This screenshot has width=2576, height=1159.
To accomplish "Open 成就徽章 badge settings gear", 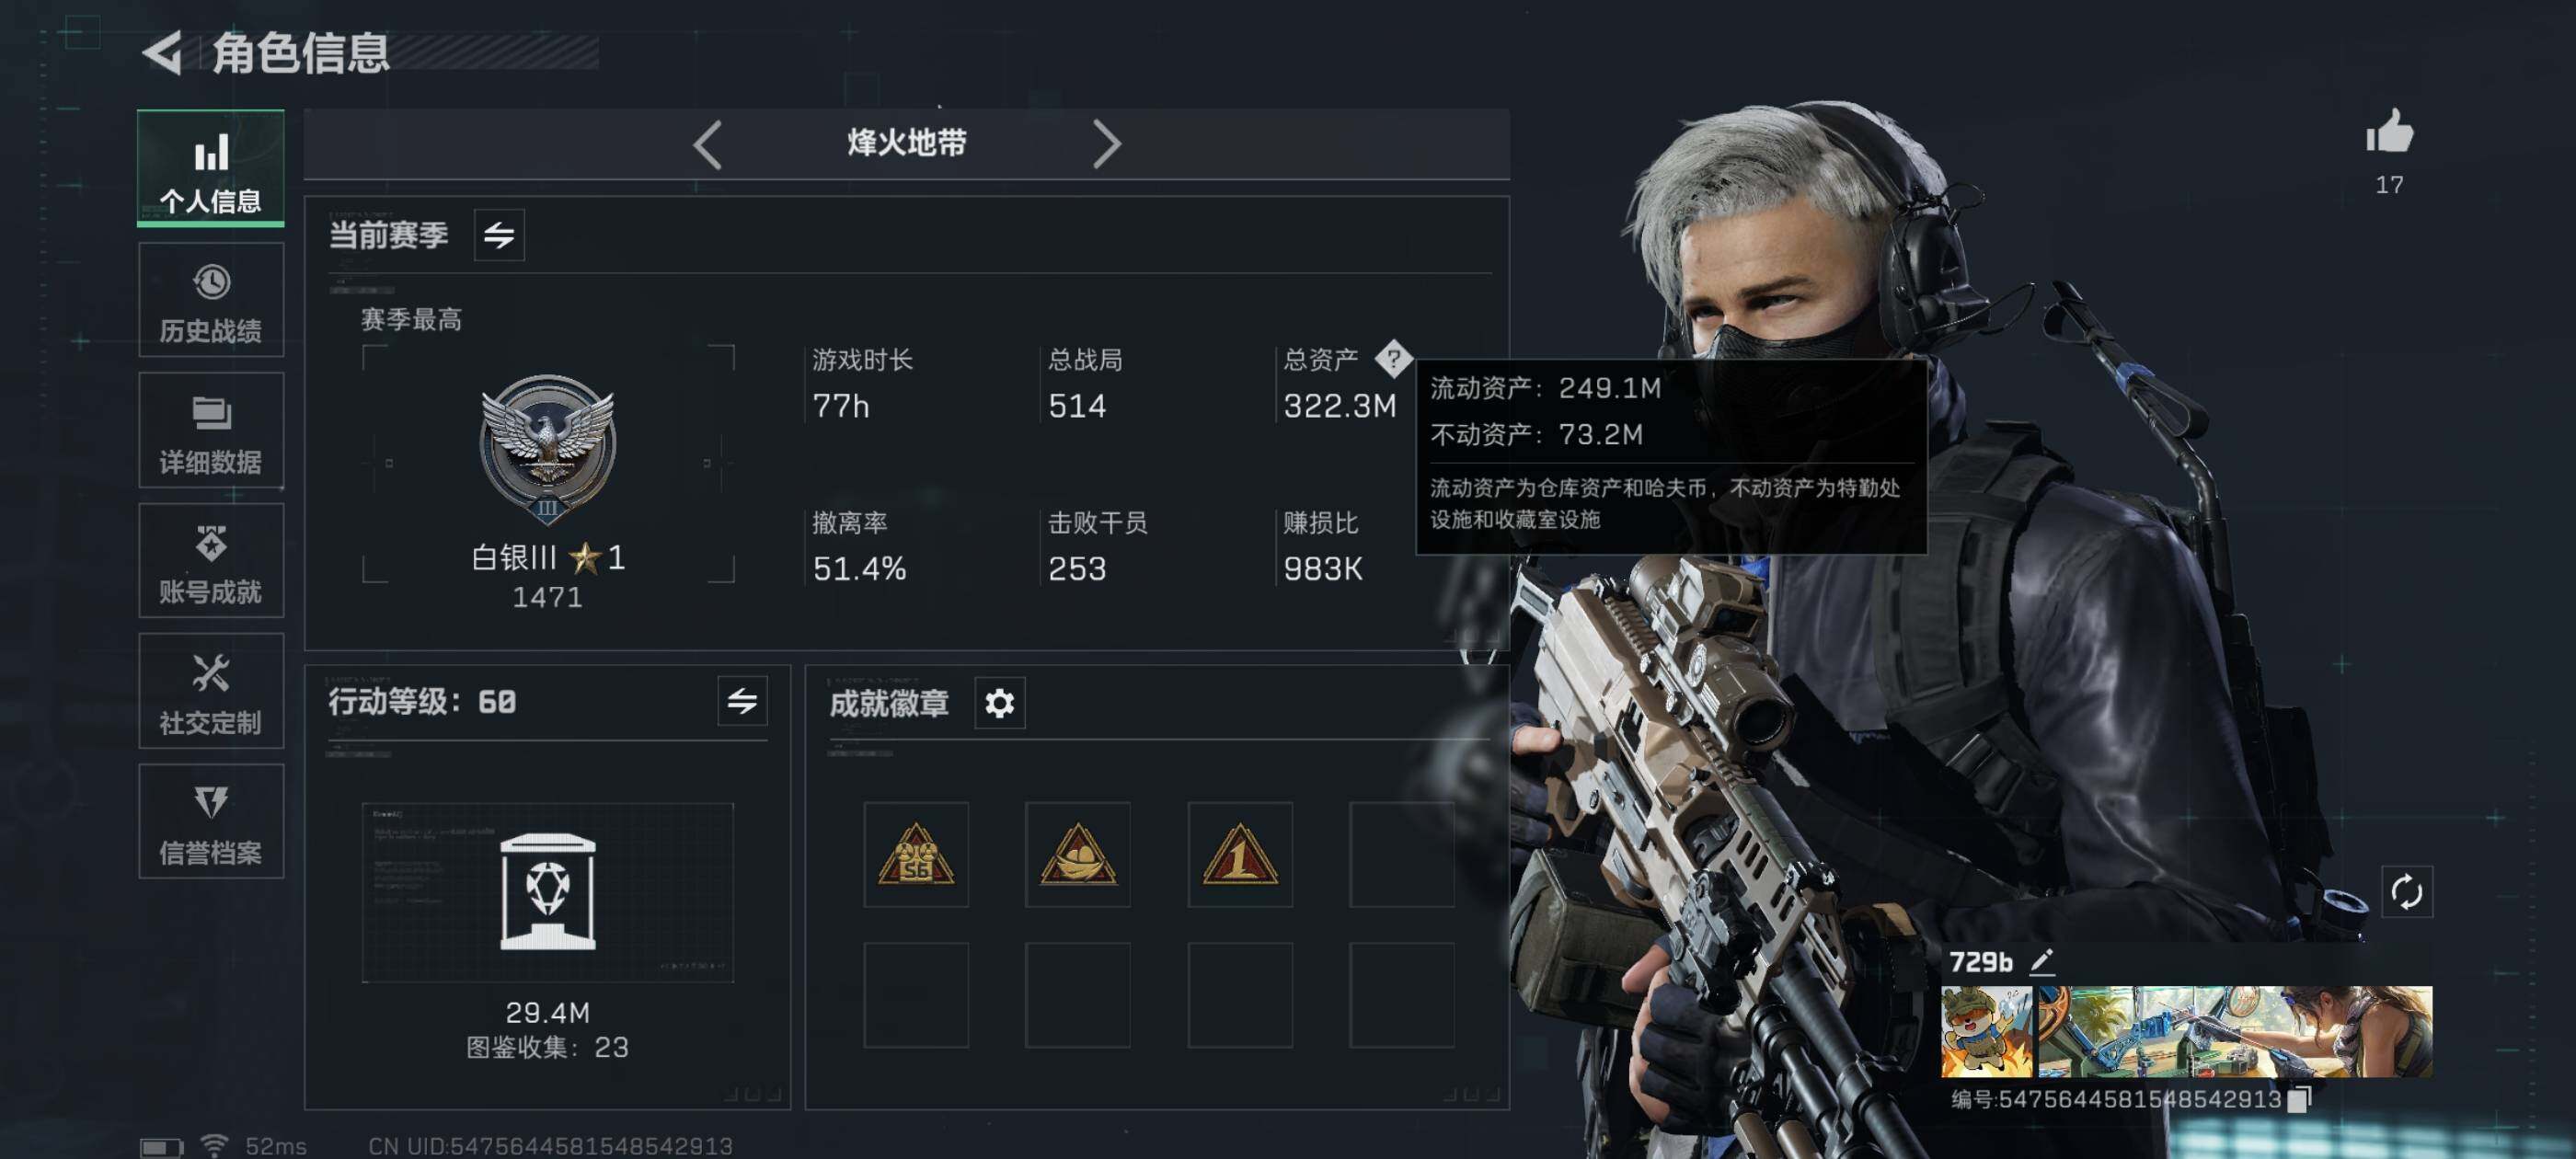I will click(1000, 703).
